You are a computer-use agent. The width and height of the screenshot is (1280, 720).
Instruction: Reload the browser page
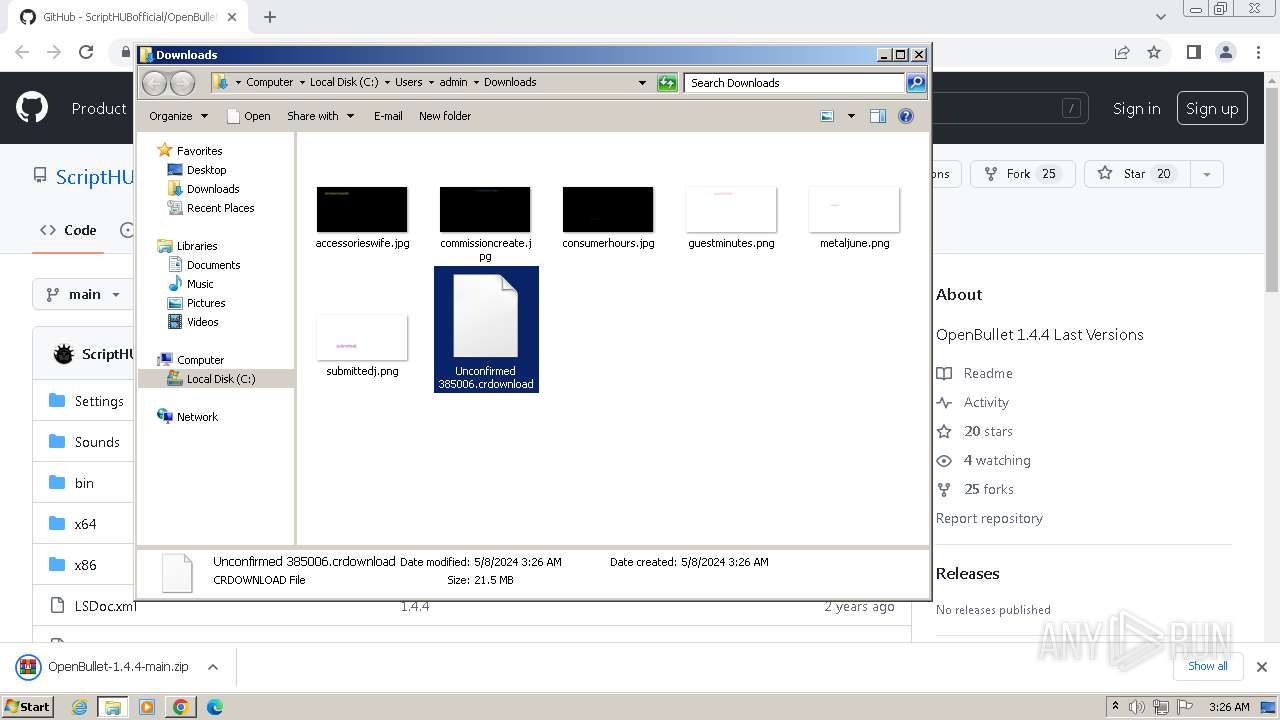(86, 52)
